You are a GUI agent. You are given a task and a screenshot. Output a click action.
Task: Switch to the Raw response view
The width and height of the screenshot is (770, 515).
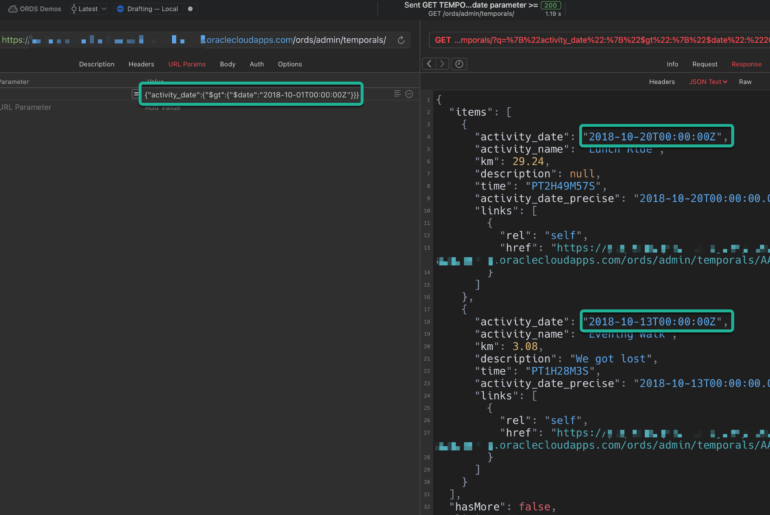[745, 82]
